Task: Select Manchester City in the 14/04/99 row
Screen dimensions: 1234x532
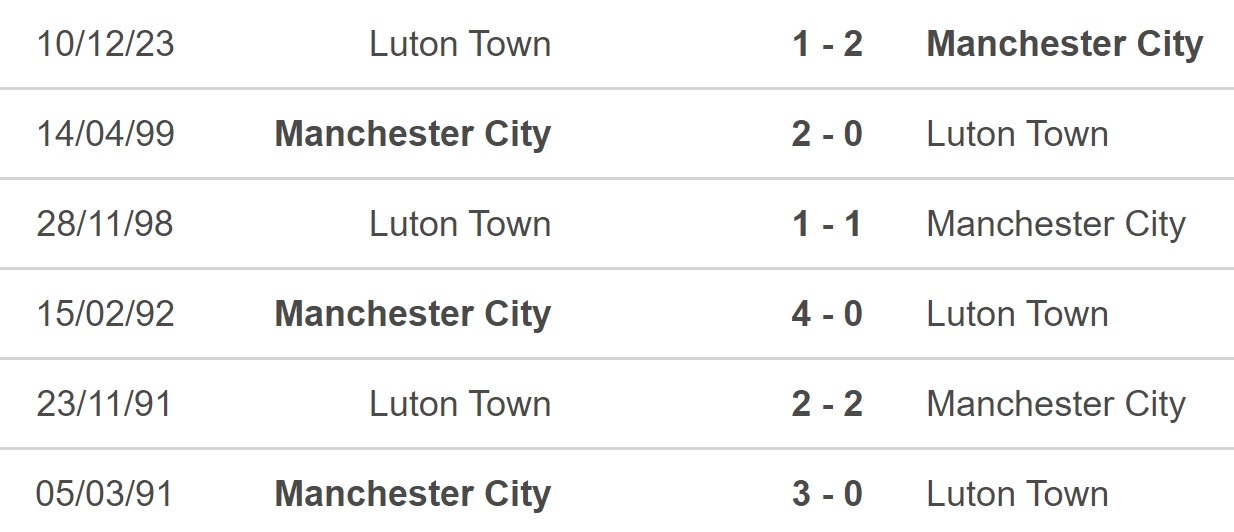Action: (413, 135)
